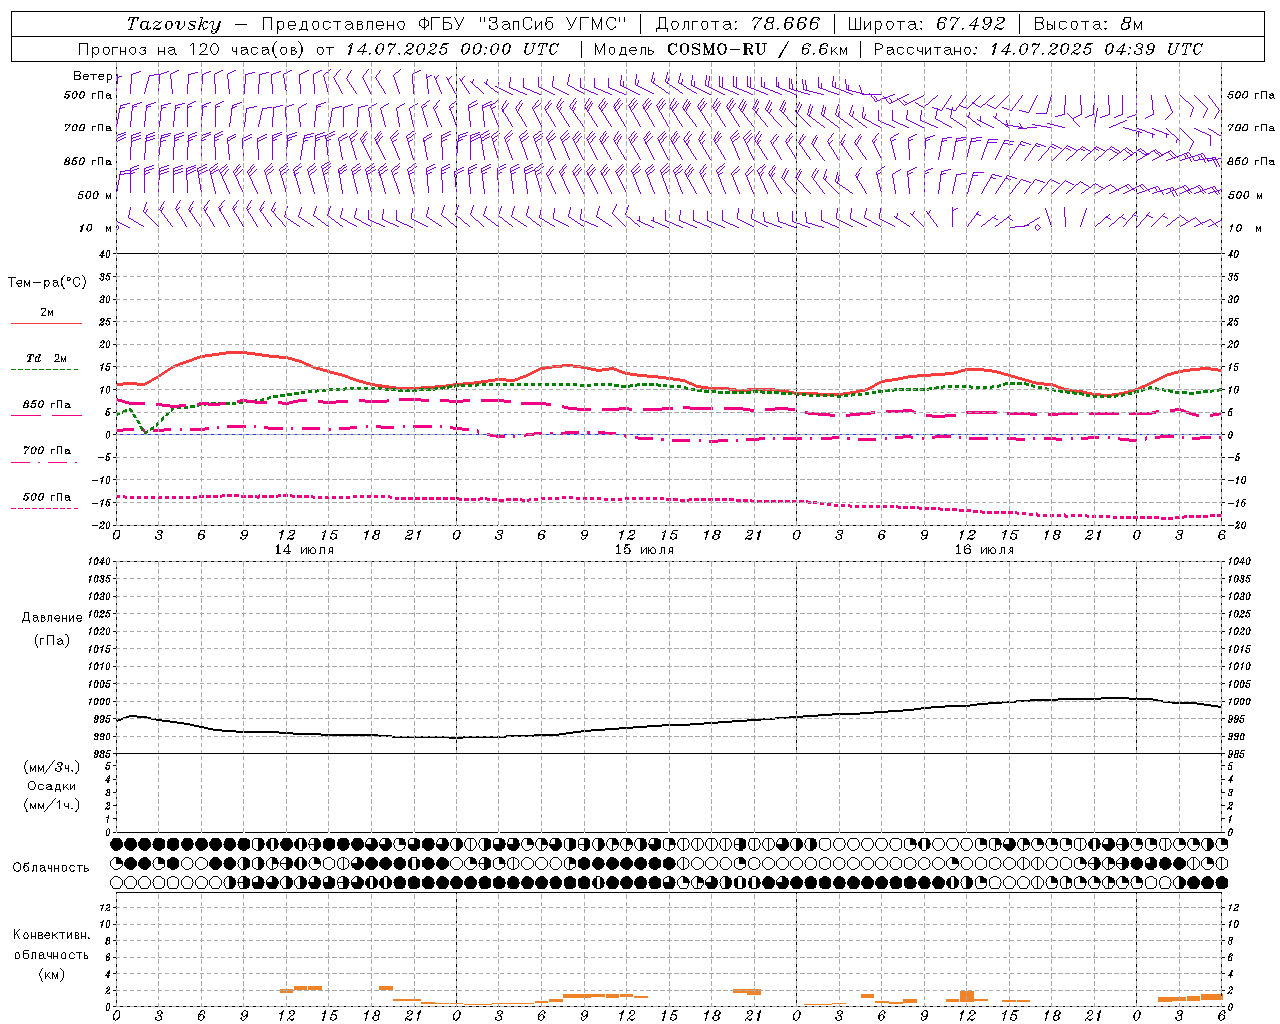Click the Облачность cloud cover label
This screenshot has height=1024, width=1280.
coord(51,868)
